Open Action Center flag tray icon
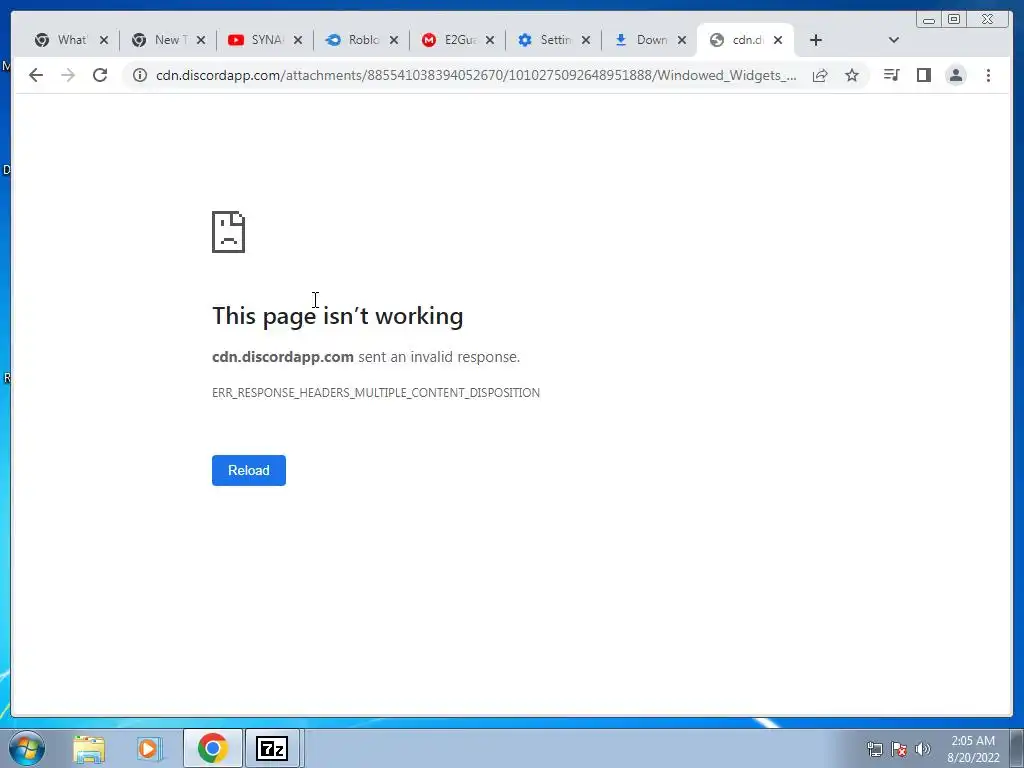 [x=899, y=749]
